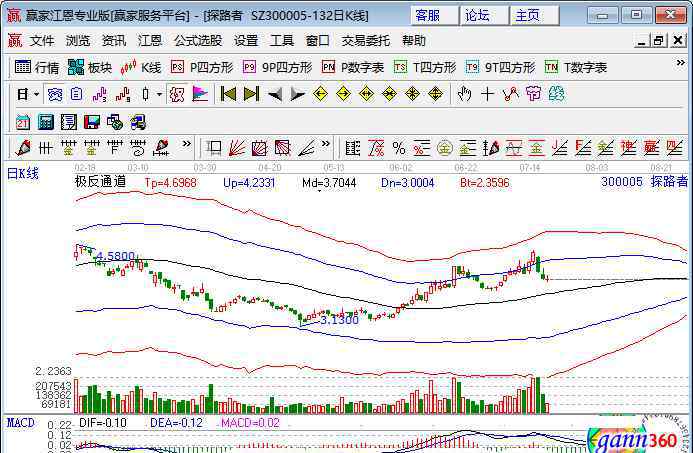
Task: Select the hand pan tool
Action: 464,94
